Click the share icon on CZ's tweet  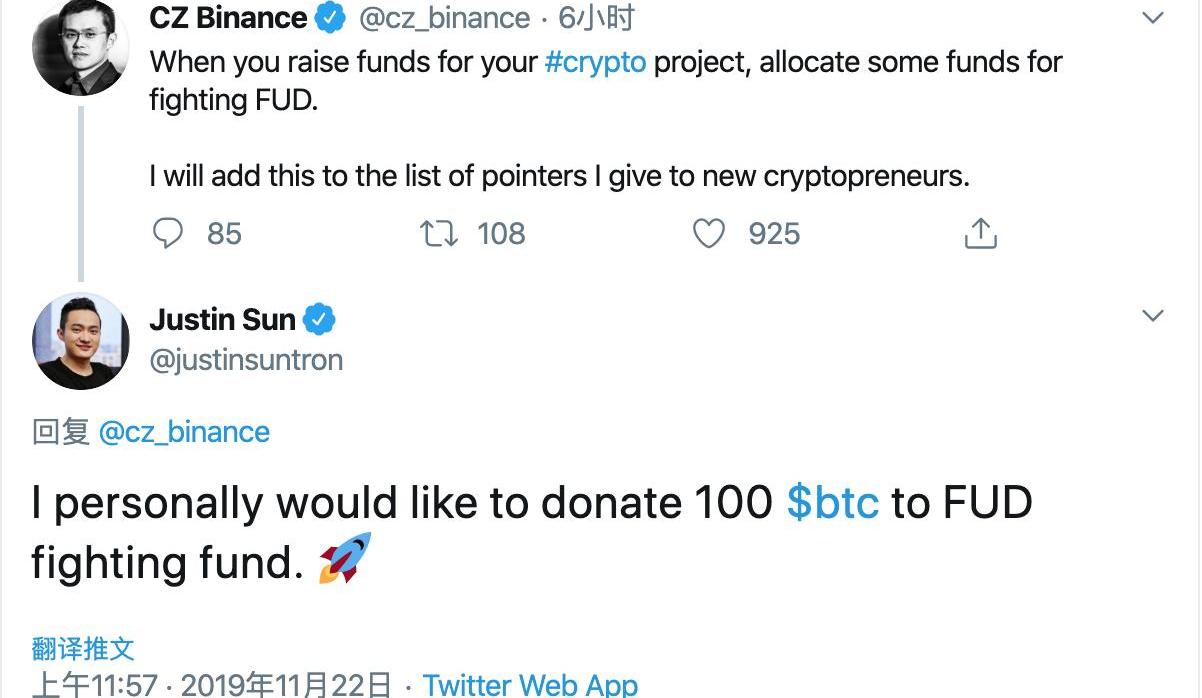click(980, 233)
